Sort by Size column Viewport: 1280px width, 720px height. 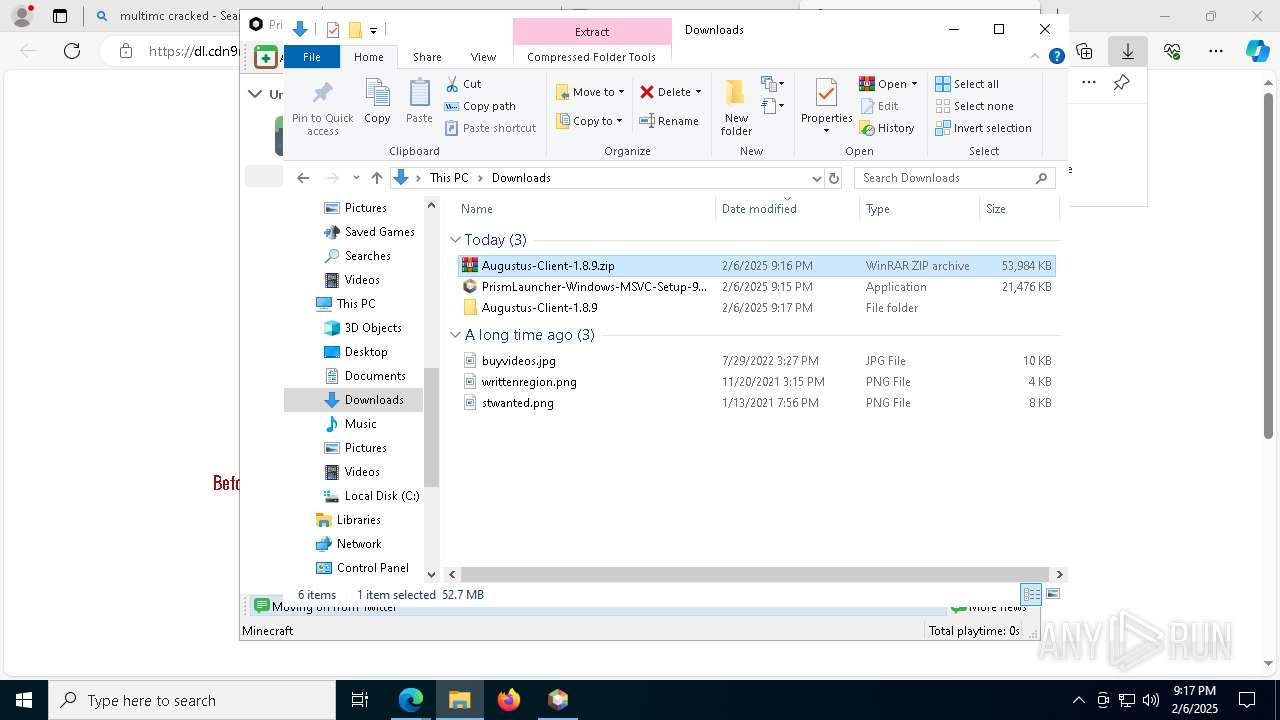click(1019, 209)
